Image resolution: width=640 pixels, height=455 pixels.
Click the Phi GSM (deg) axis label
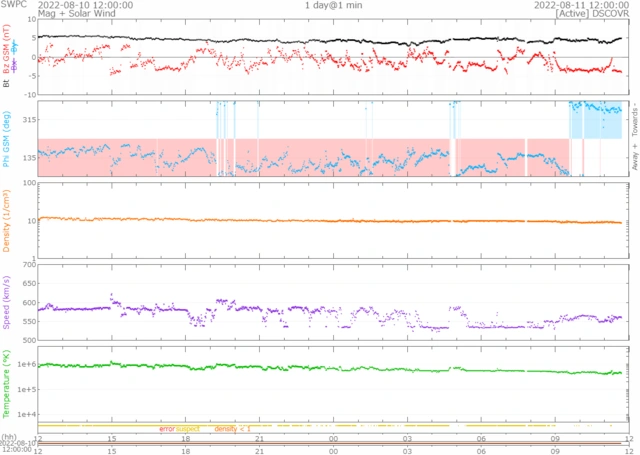[x=7, y=139]
